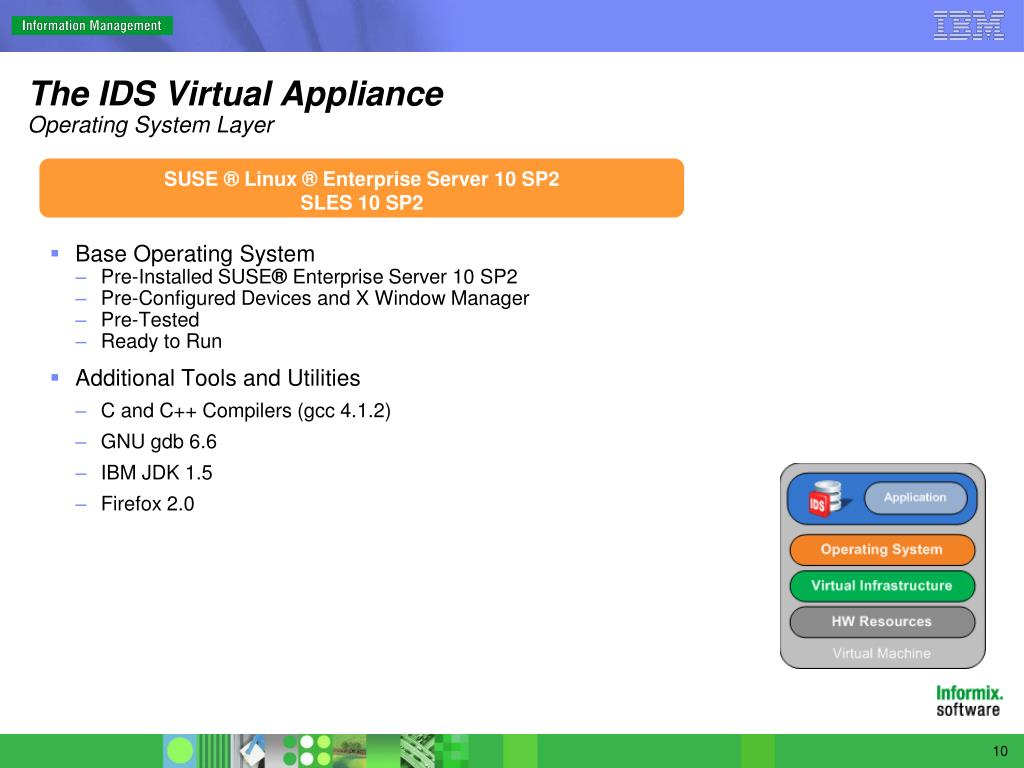This screenshot has width=1024, height=768.
Task: Click the Pre-Tested bullet line
Action: [x=150, y=320]
